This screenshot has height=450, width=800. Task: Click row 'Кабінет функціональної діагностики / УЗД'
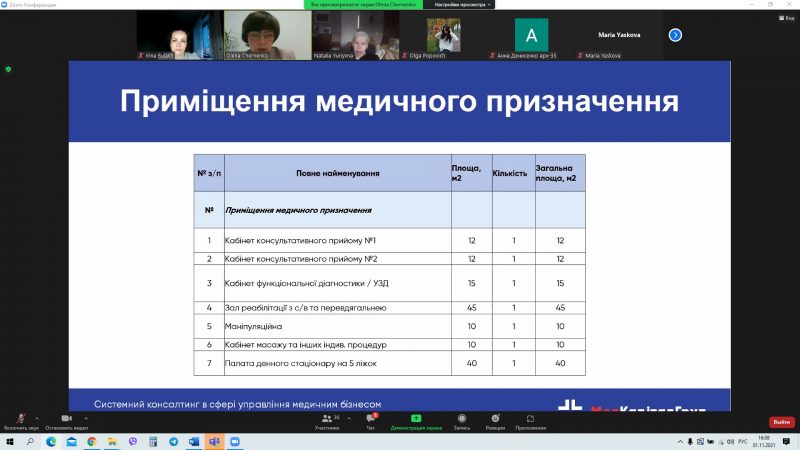[389, 283]
